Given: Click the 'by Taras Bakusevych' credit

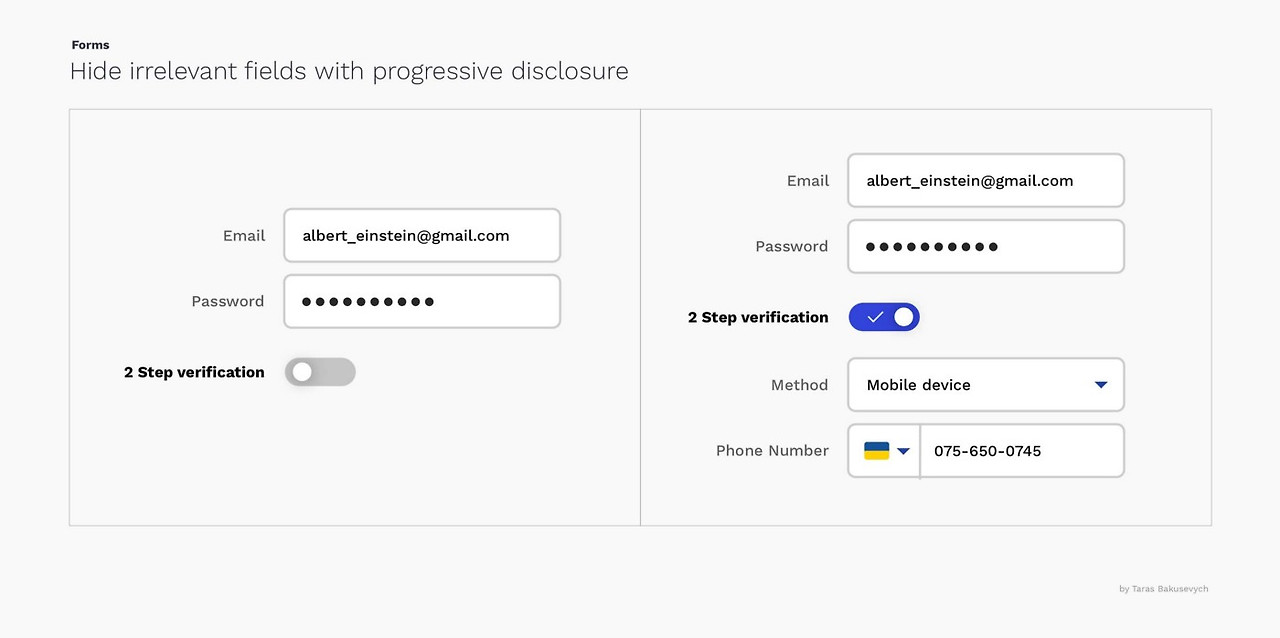Looking at the screenshot, I should [x=1165, y=589].
